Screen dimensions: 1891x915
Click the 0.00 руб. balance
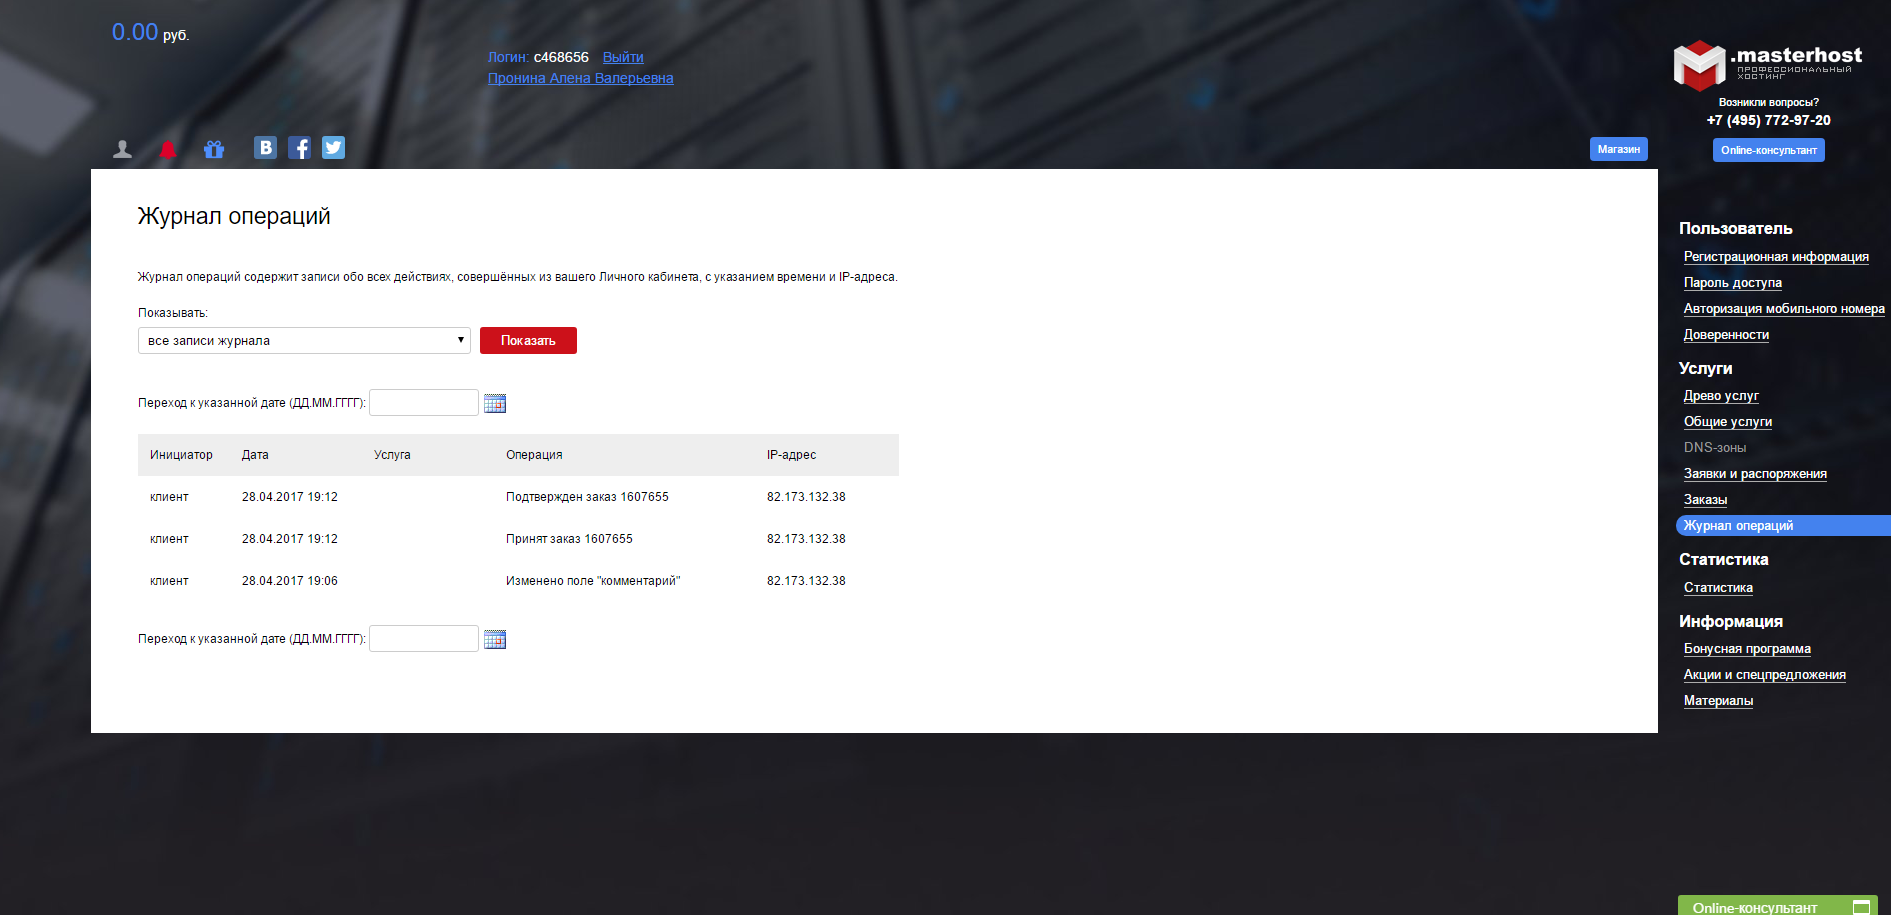coord(150,32)
